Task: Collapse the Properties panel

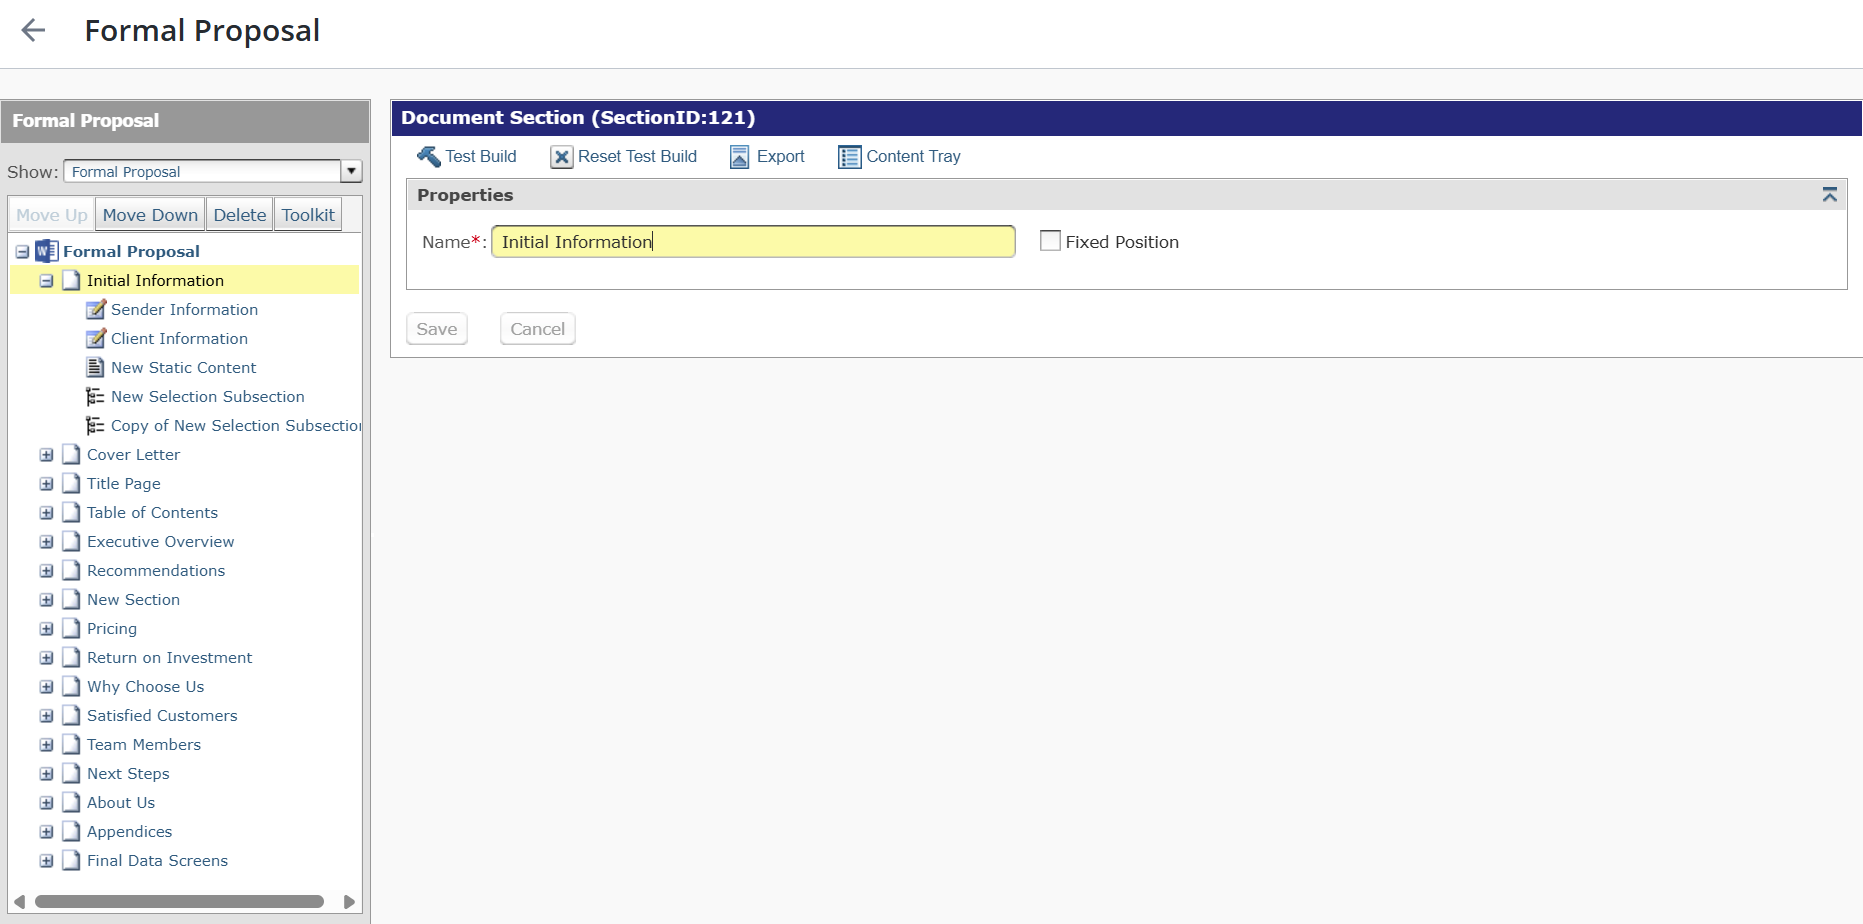Action: [x=1829, y=195]
